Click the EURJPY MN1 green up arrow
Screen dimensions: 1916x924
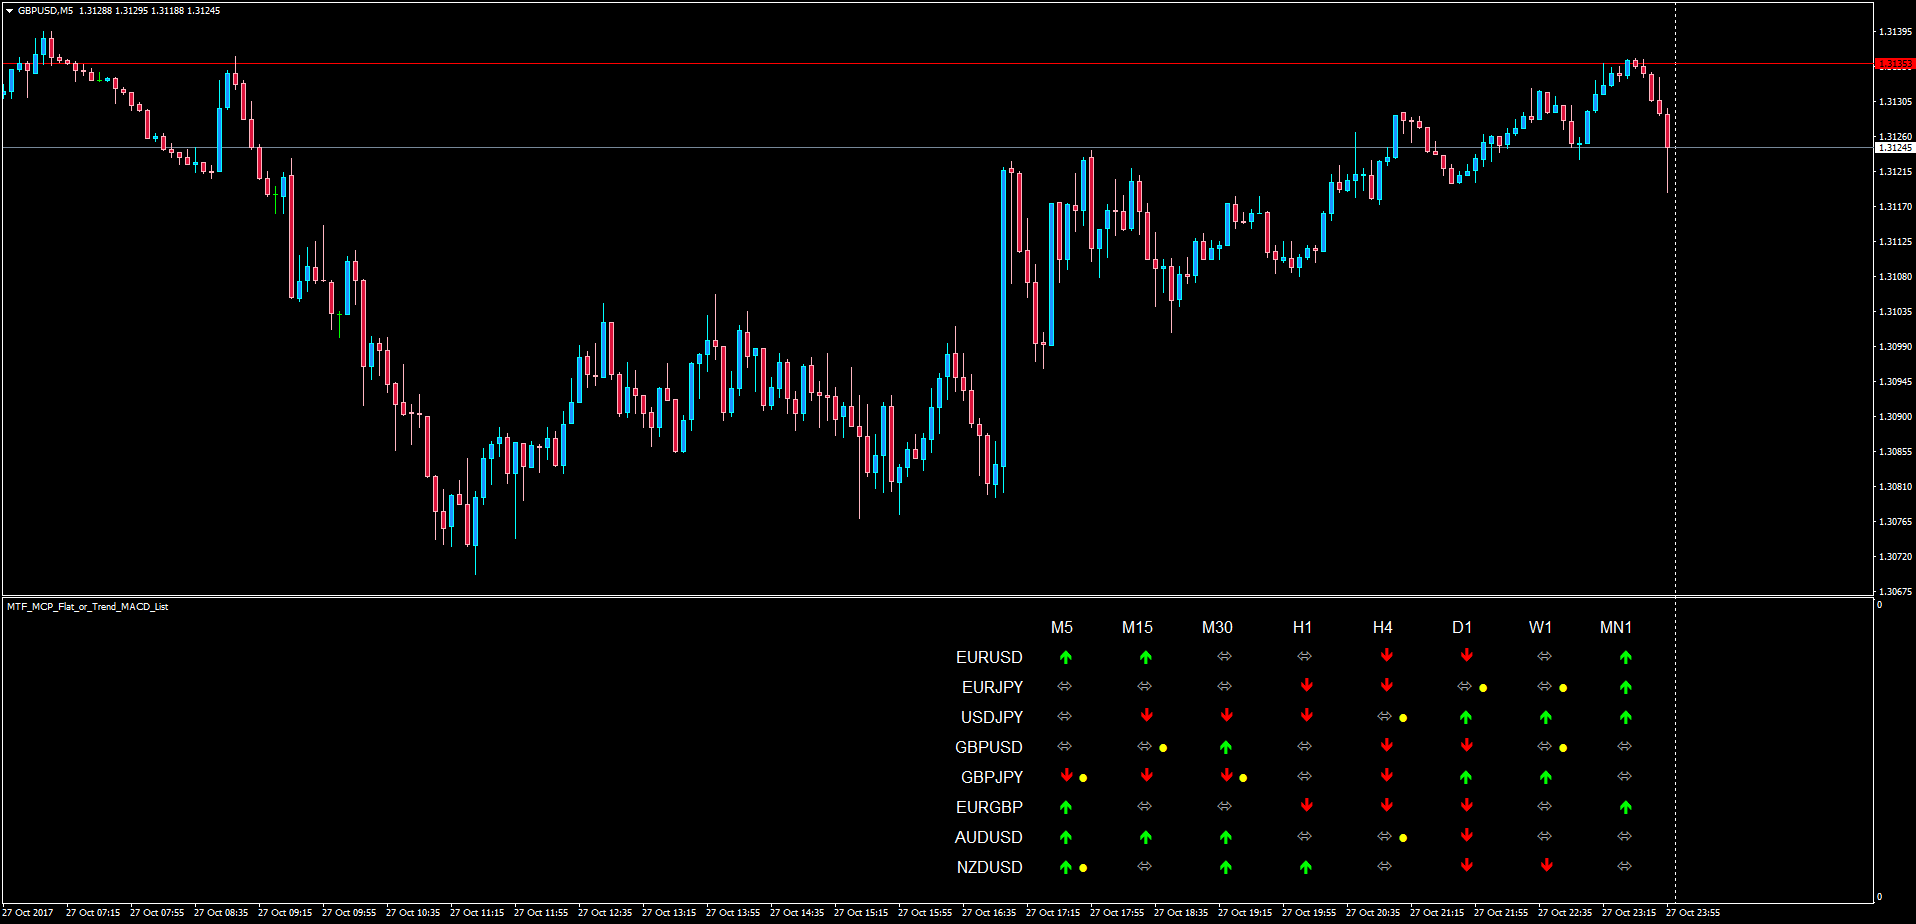tap(1626, 687)
